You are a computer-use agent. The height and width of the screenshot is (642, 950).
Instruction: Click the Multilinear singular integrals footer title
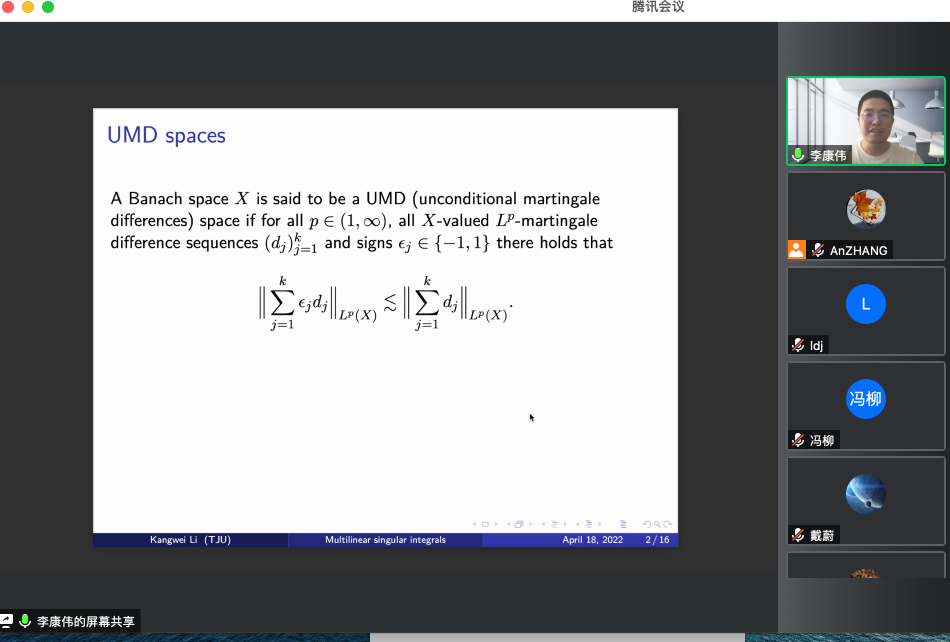(x=385, y=540)
